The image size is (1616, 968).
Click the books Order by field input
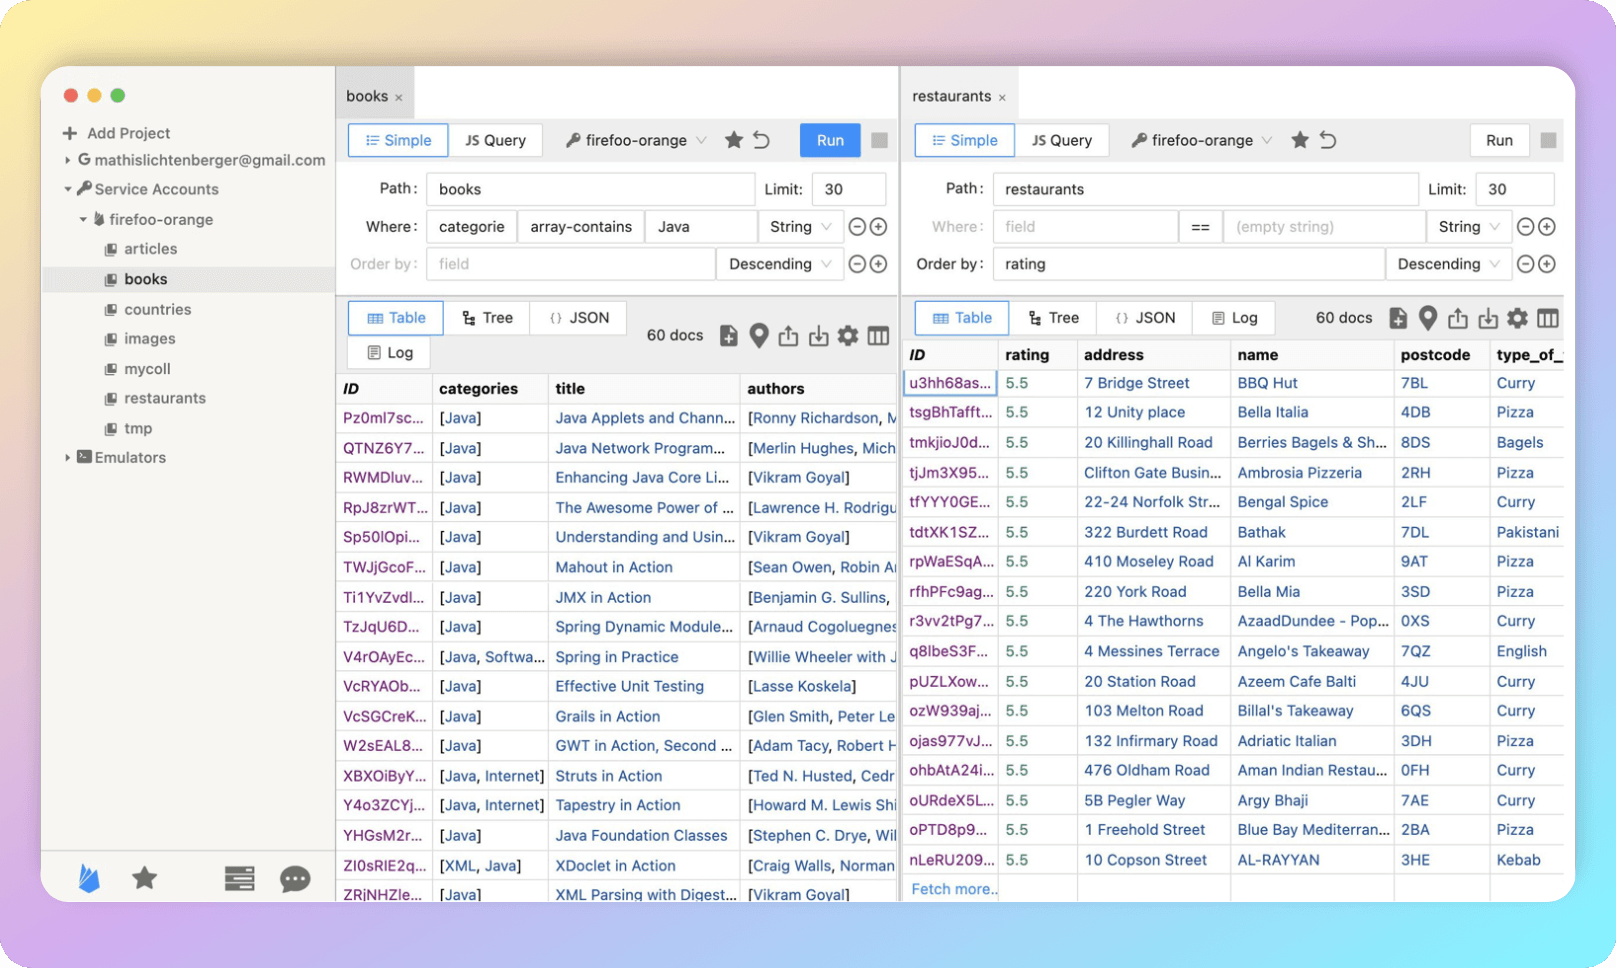571,264
